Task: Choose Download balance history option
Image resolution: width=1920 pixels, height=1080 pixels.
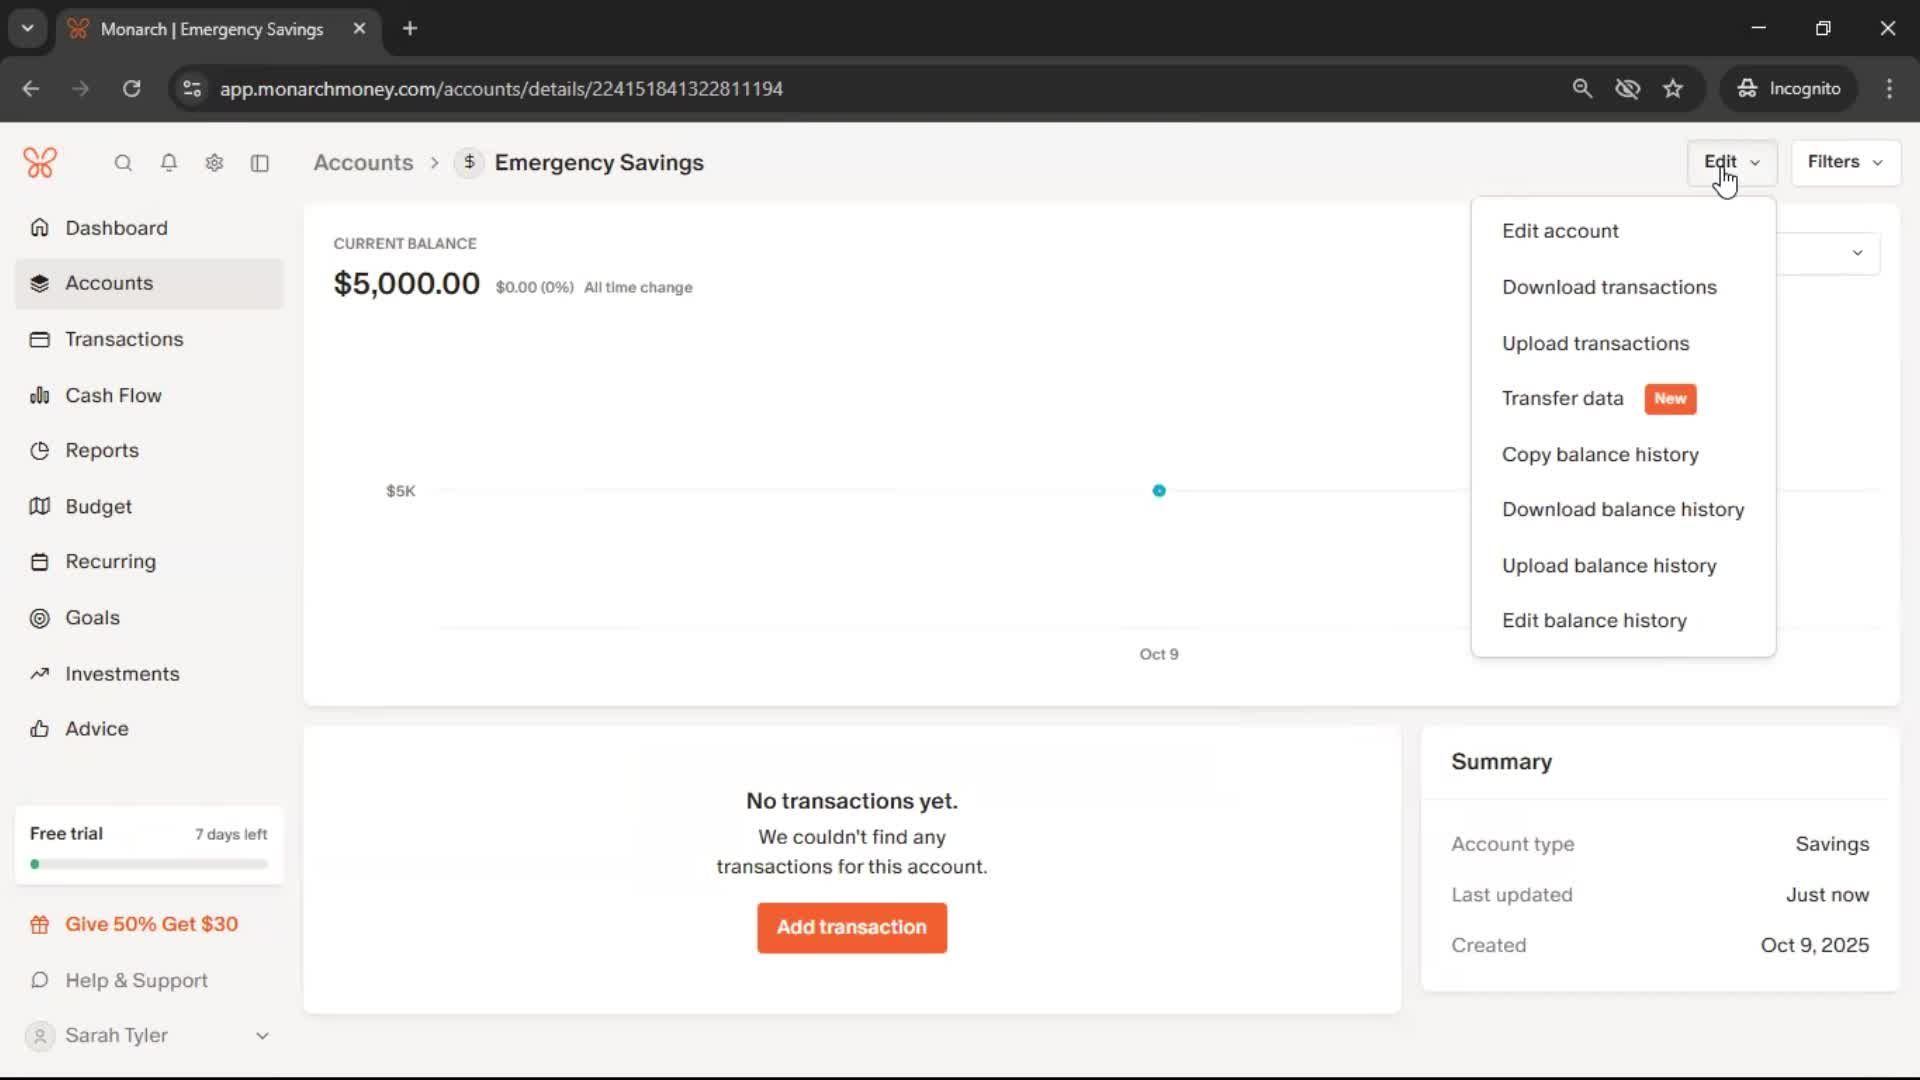Action: [x=1622, y=510]
